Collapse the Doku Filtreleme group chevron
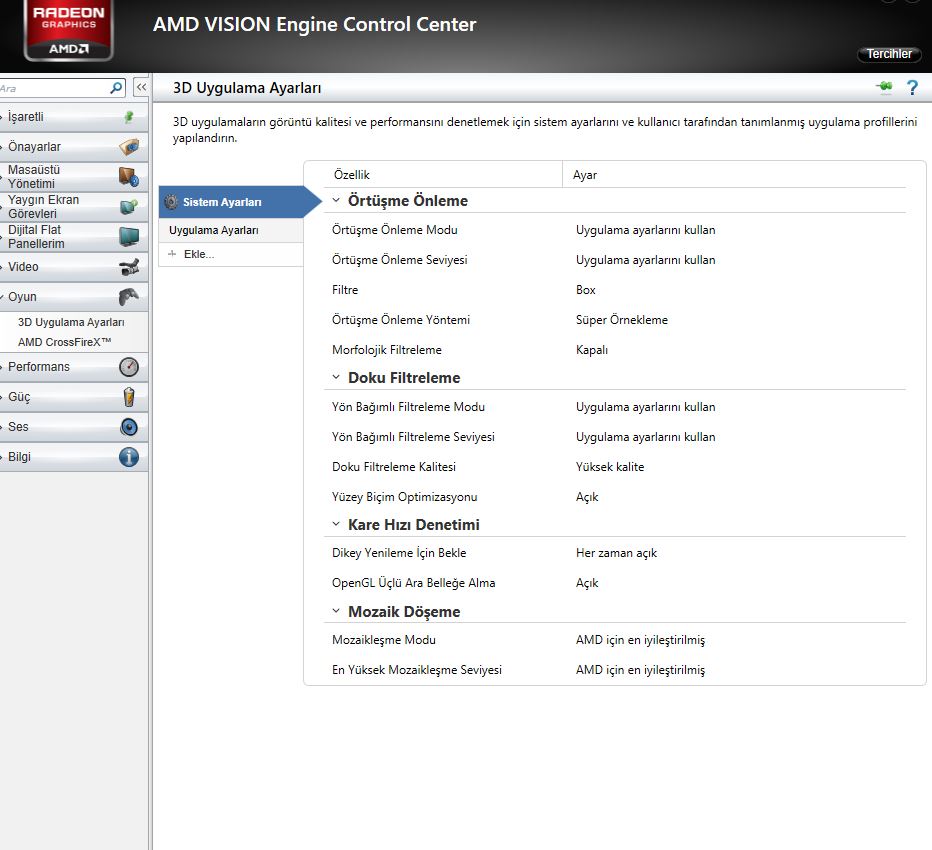 point(336,377)
